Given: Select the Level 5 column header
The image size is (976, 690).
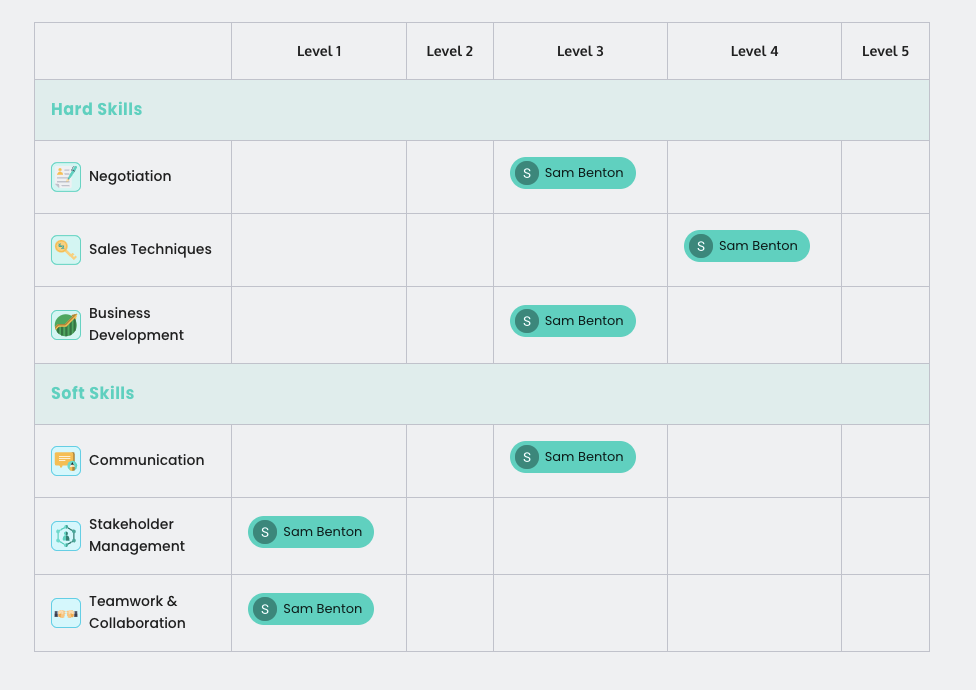Looking at the screenshot, I should (x=885, y=51).
